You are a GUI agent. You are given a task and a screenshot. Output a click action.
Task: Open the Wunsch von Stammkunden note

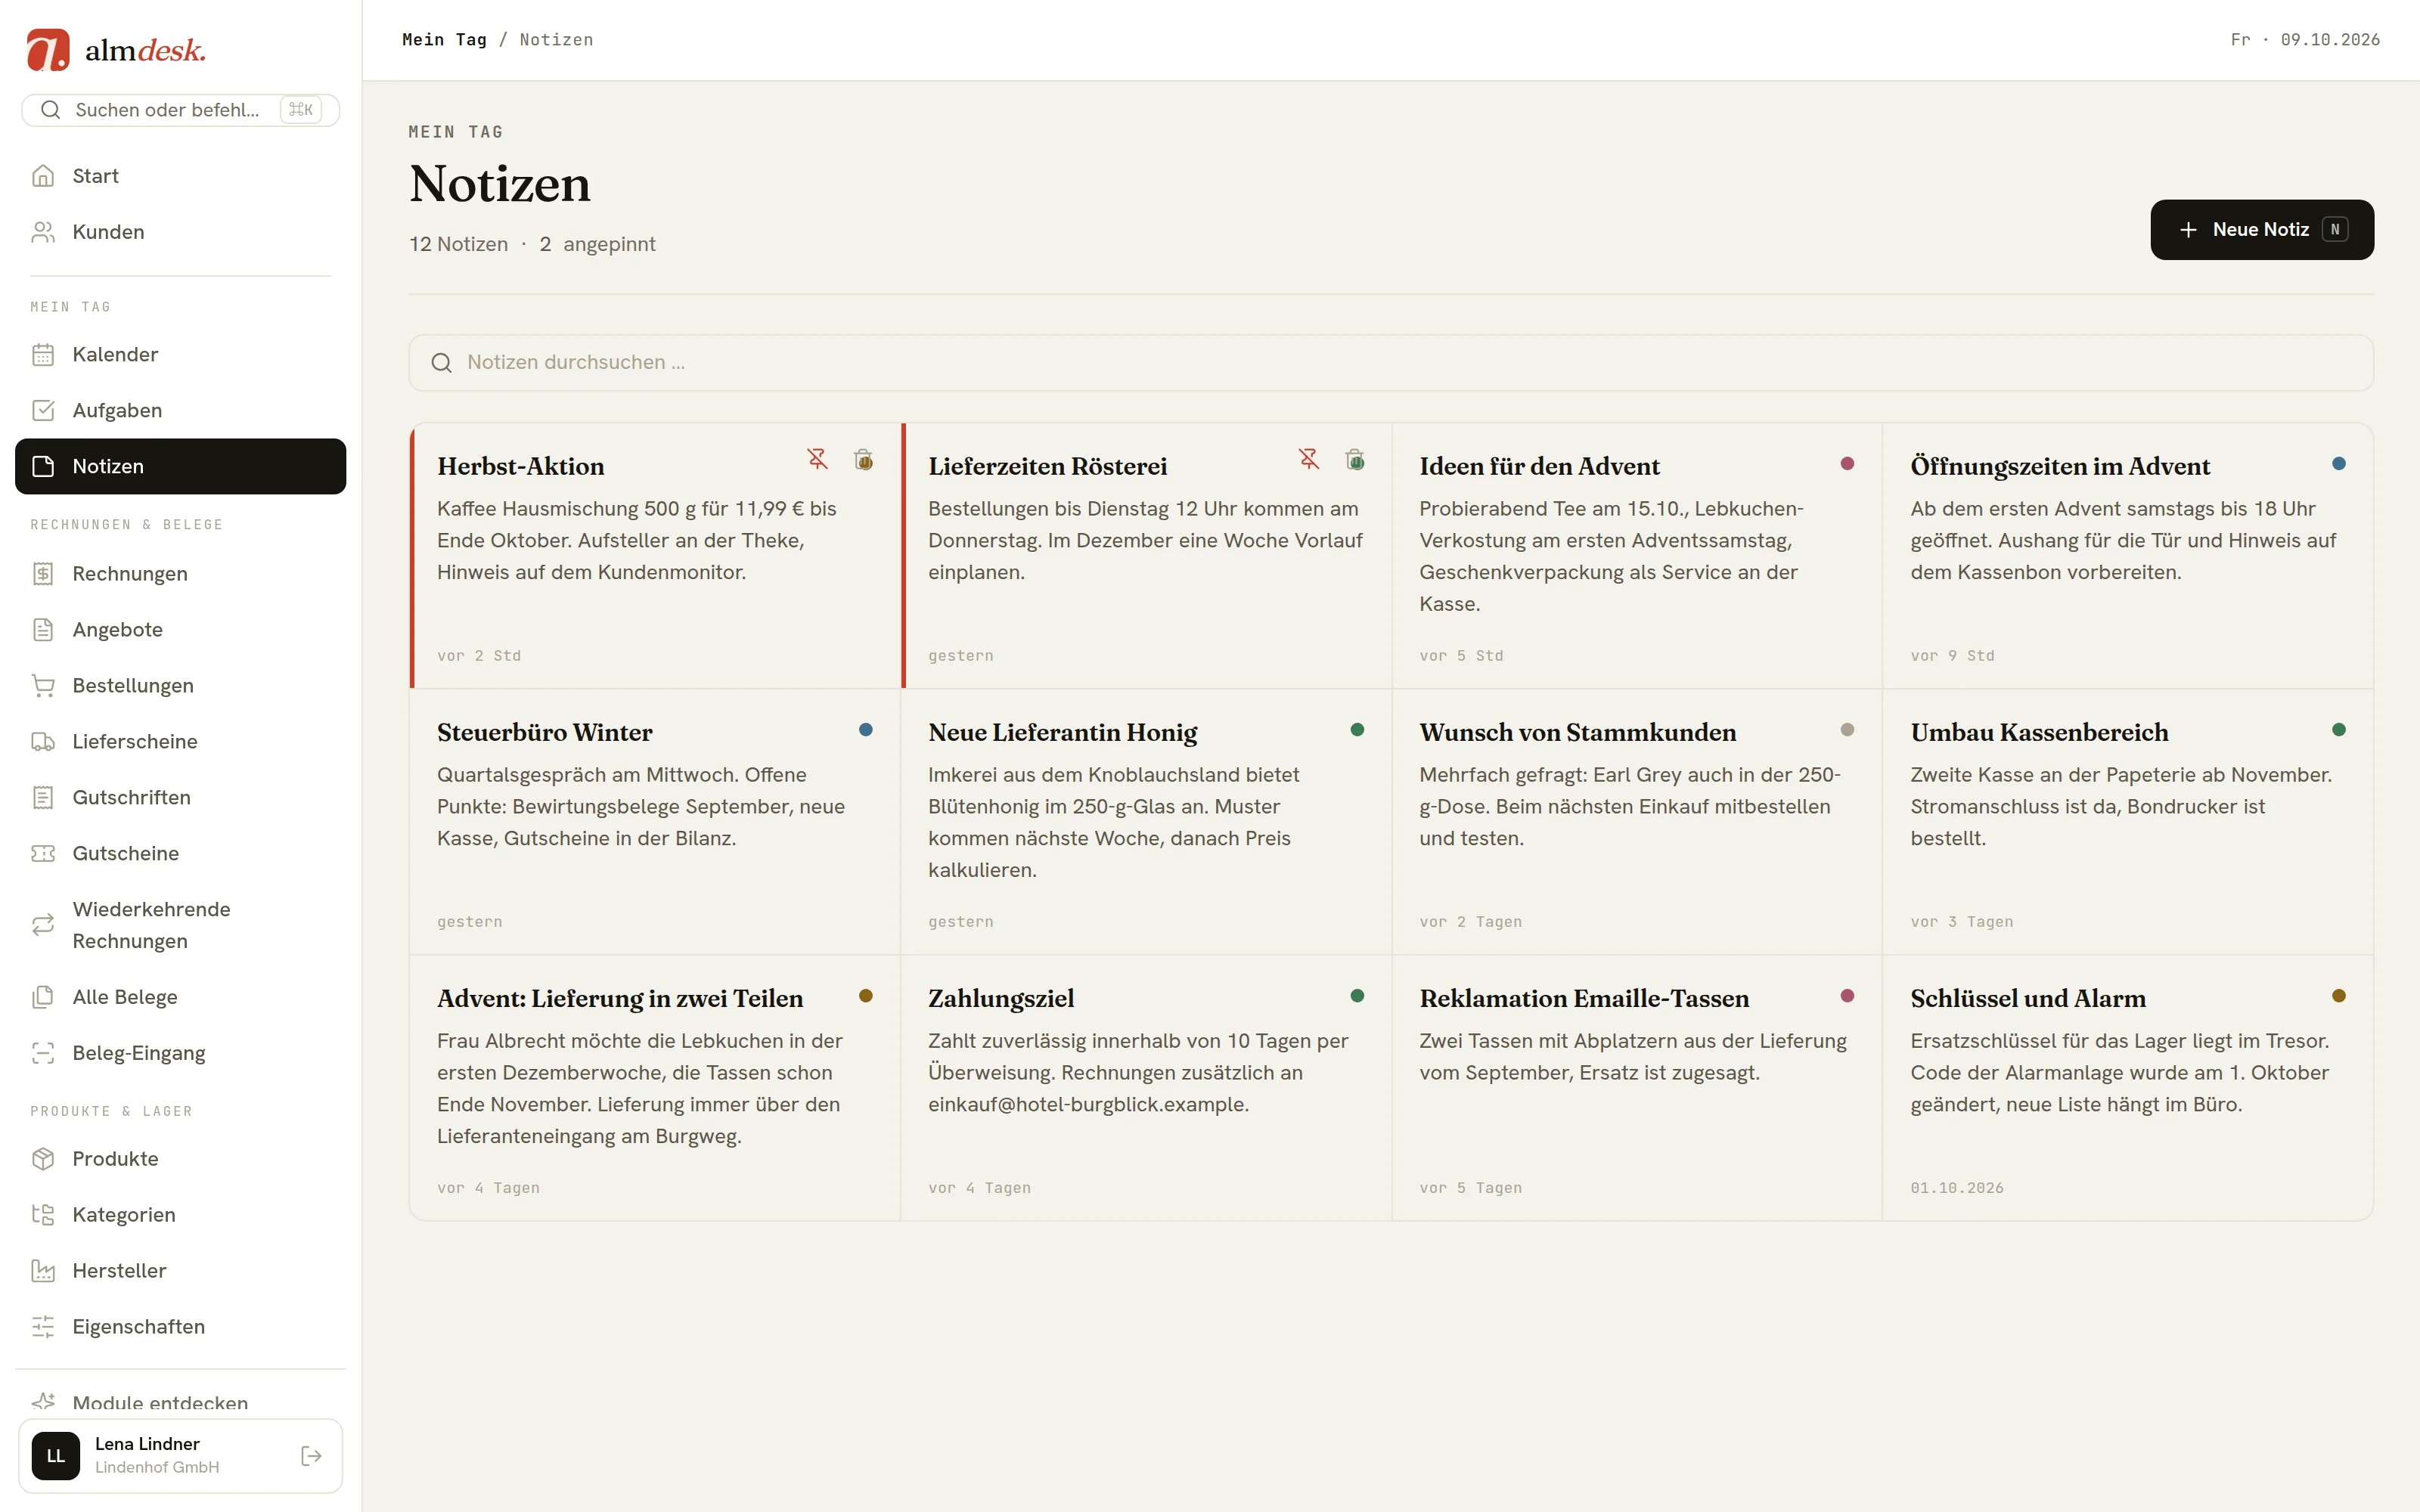(1636, 821)
